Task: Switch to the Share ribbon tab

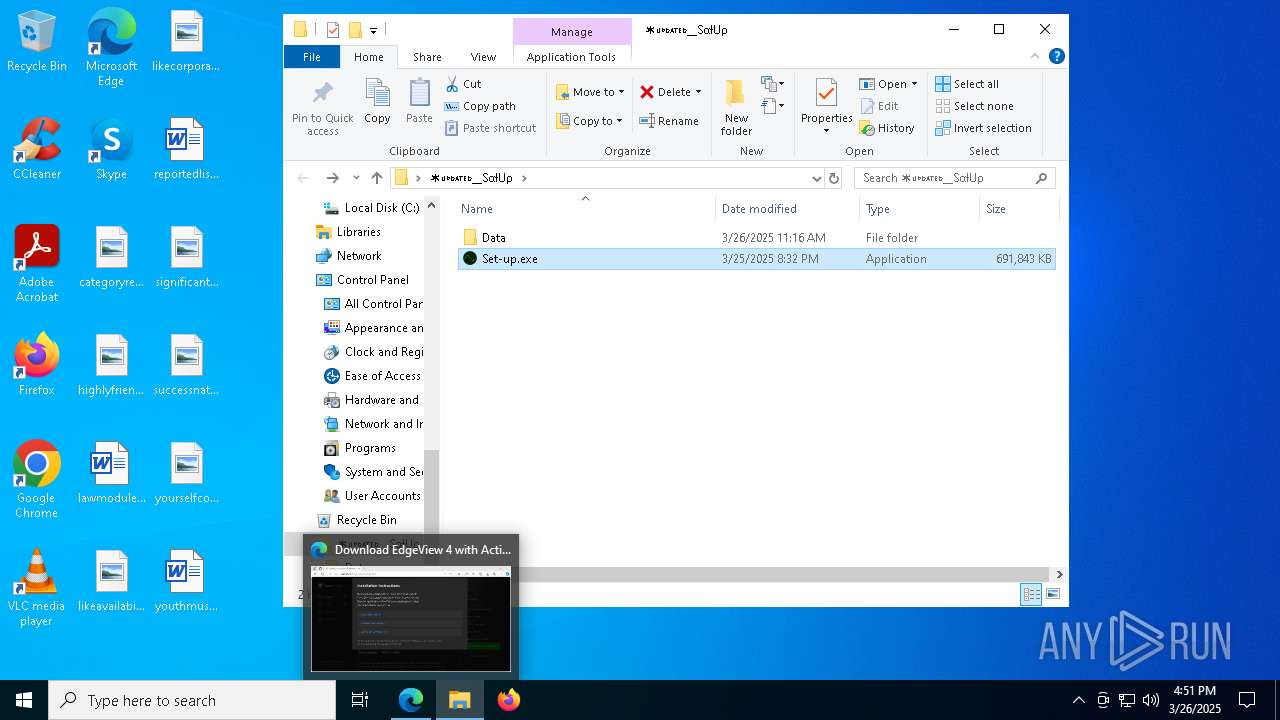Action: click(x=427, y=57)
